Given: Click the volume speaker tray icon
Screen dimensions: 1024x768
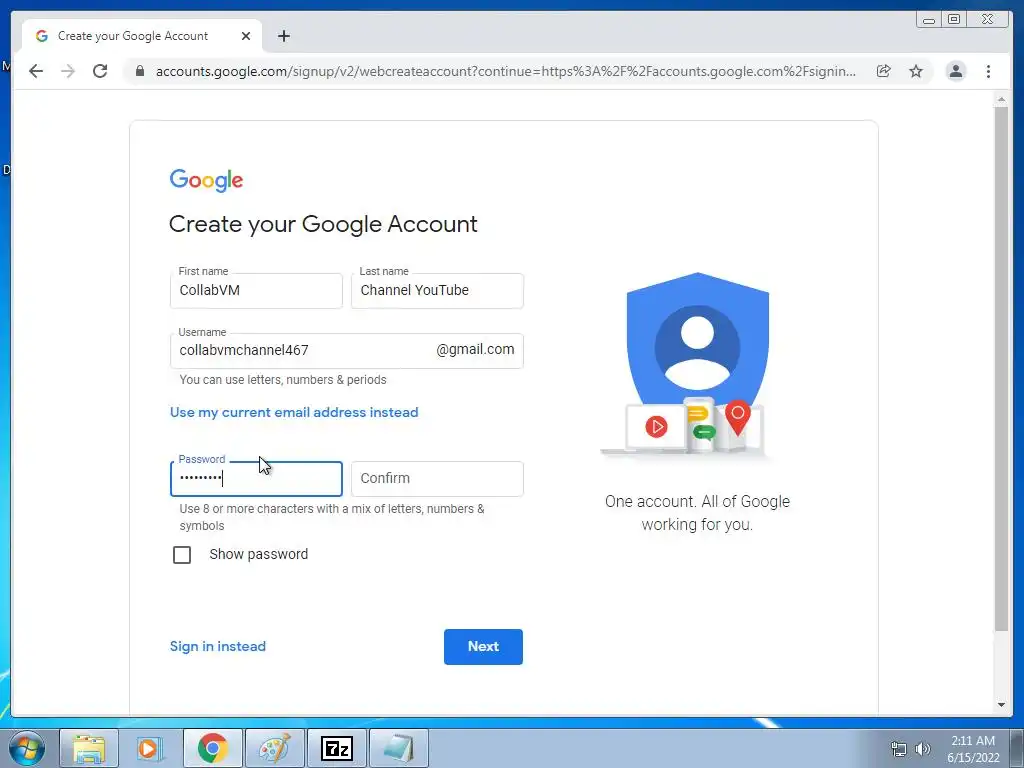Looking at the screenshot, I should click(923, 749).
